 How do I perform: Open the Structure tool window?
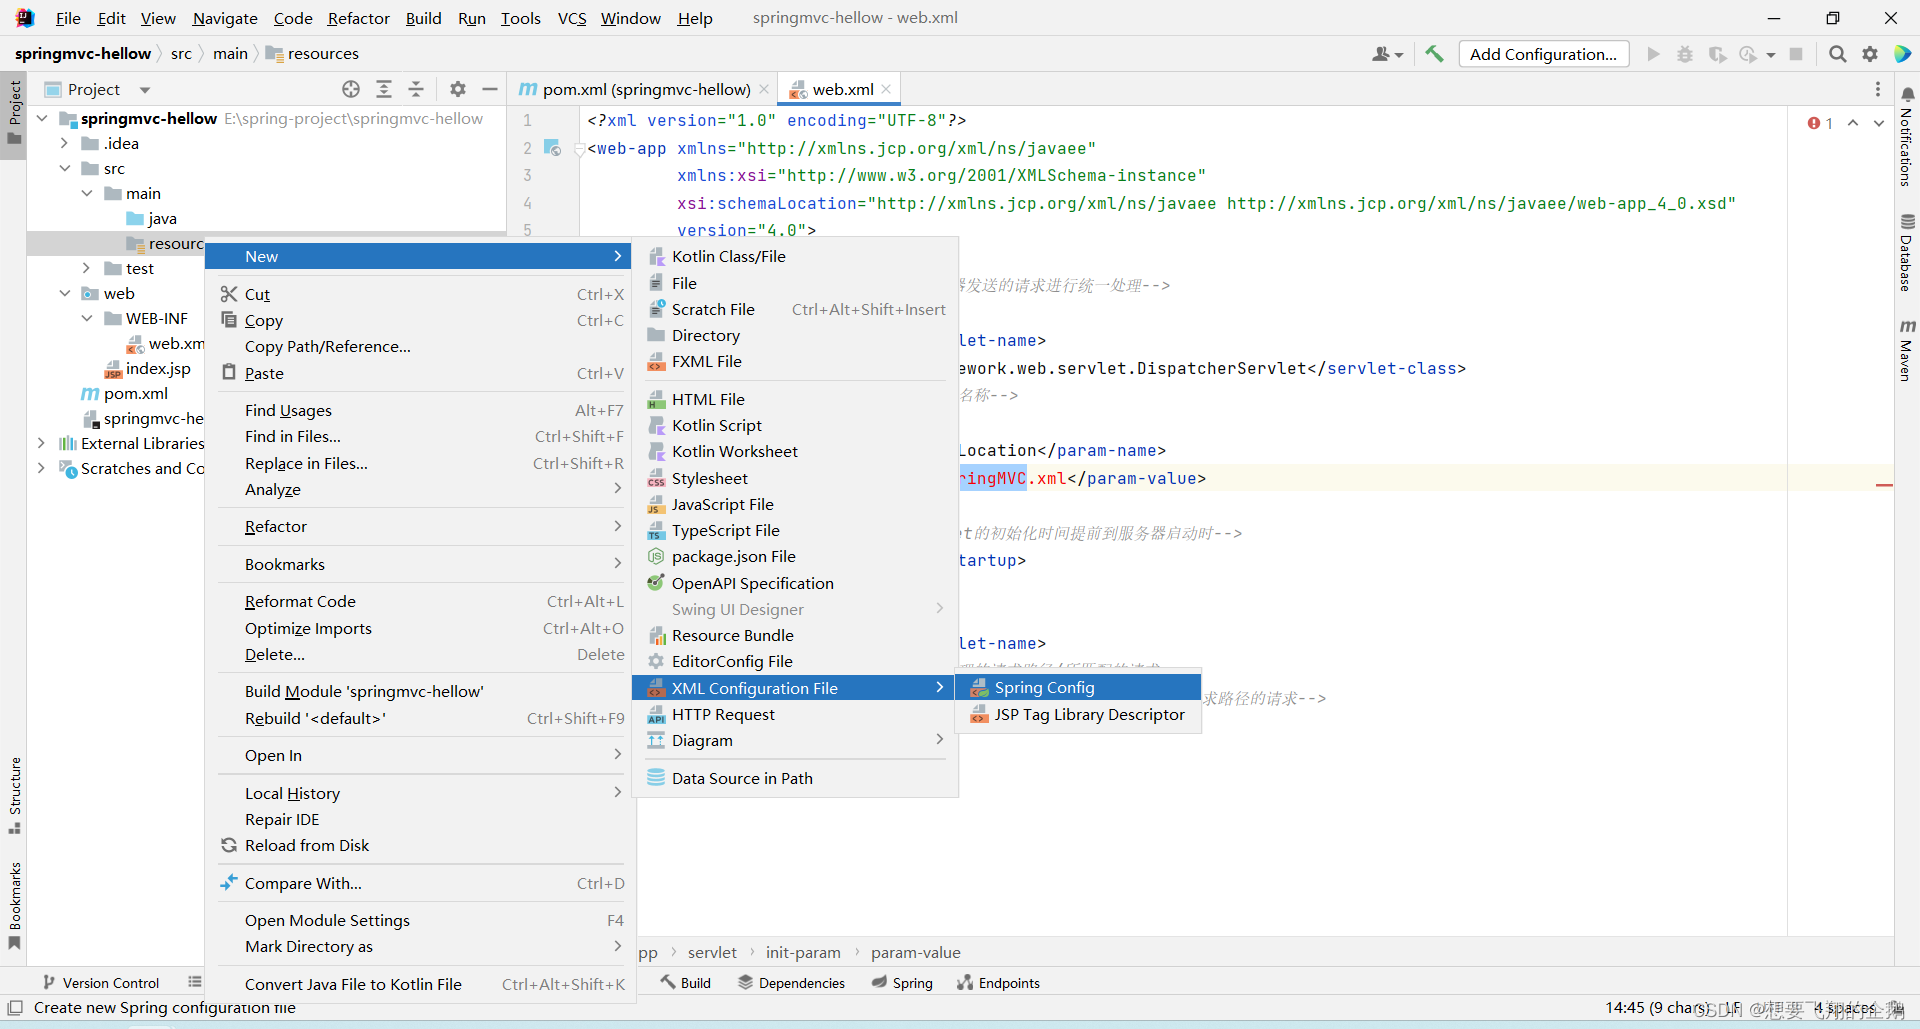tap(14, 796)
